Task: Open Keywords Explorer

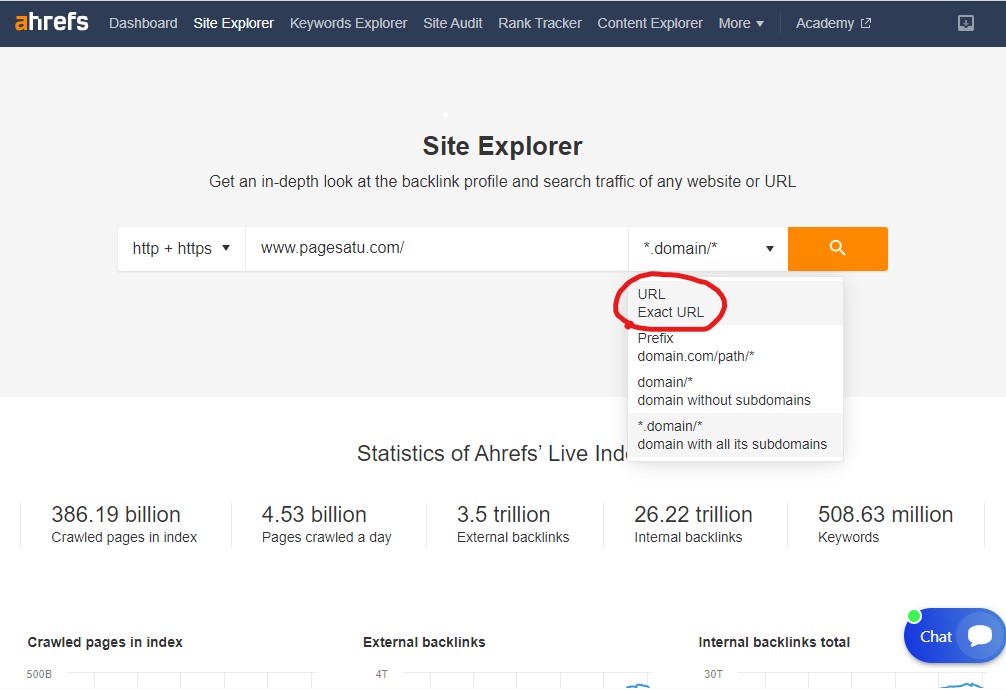Action: tap(348, 23)
